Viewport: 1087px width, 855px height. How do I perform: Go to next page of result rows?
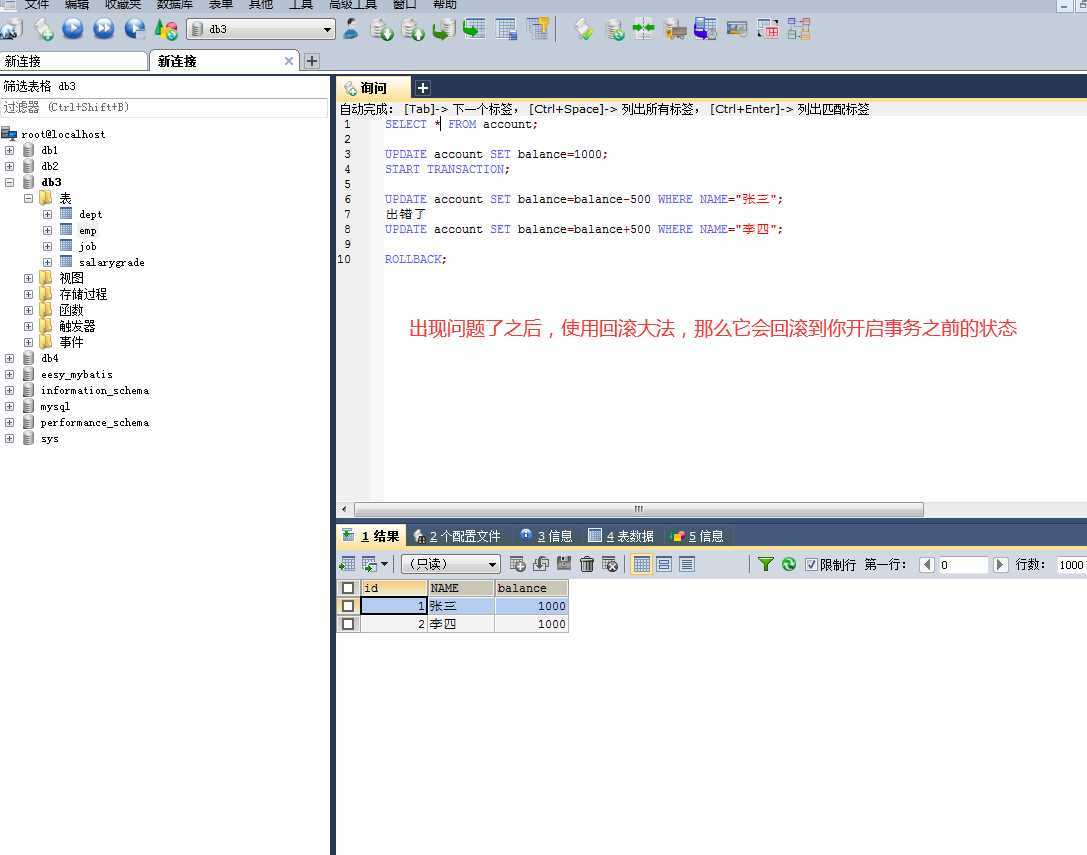(1000, 564)
